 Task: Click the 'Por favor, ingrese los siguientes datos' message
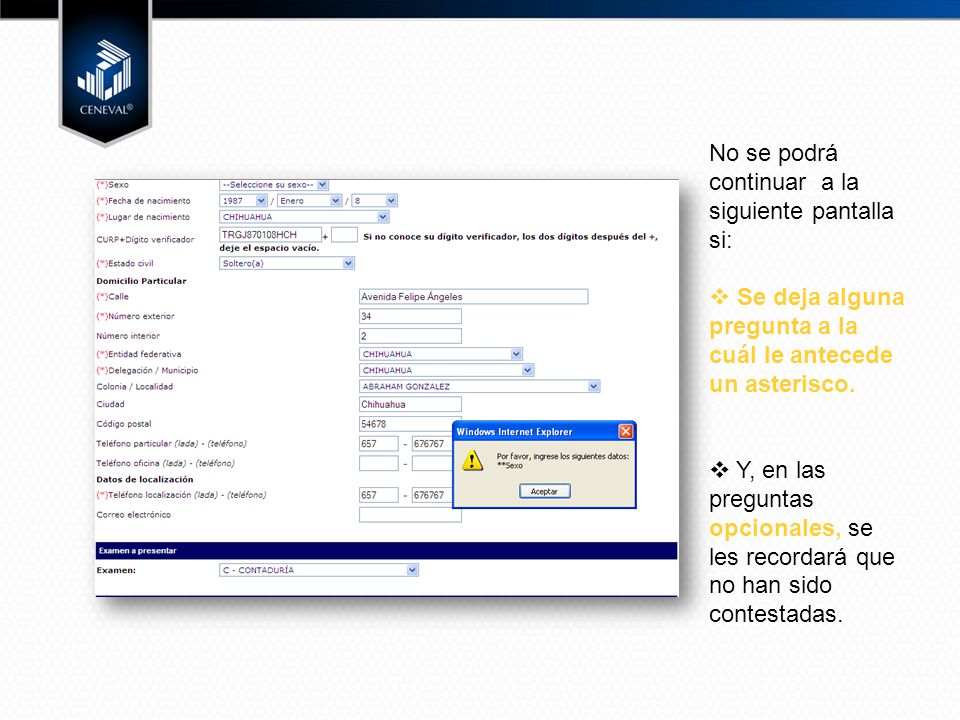click(x=563, y=456)
